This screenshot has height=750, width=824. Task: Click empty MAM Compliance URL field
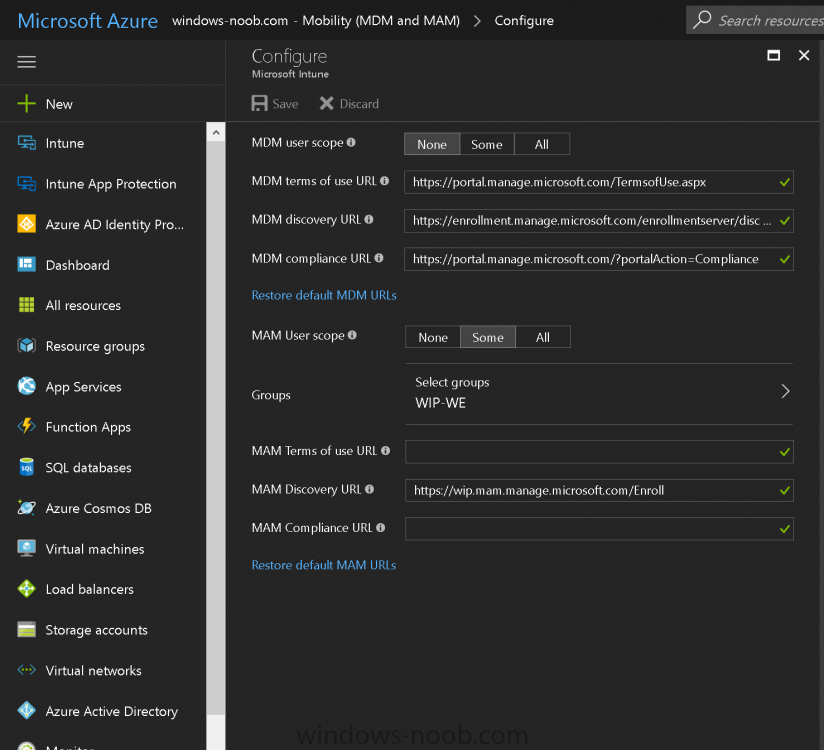[x=599, y=529]
